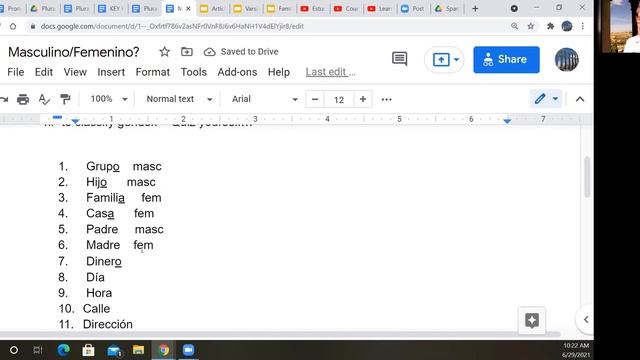Close the active Docs tab
Viewport: 640px width, 360px height.
click(x=188, y=9)
